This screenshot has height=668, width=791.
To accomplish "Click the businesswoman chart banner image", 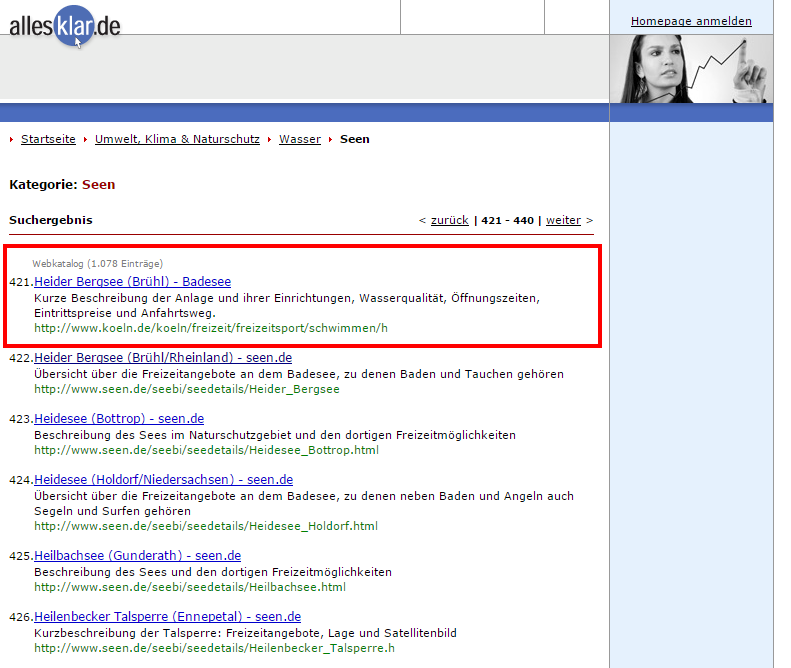I will click(x=691, y=69).
